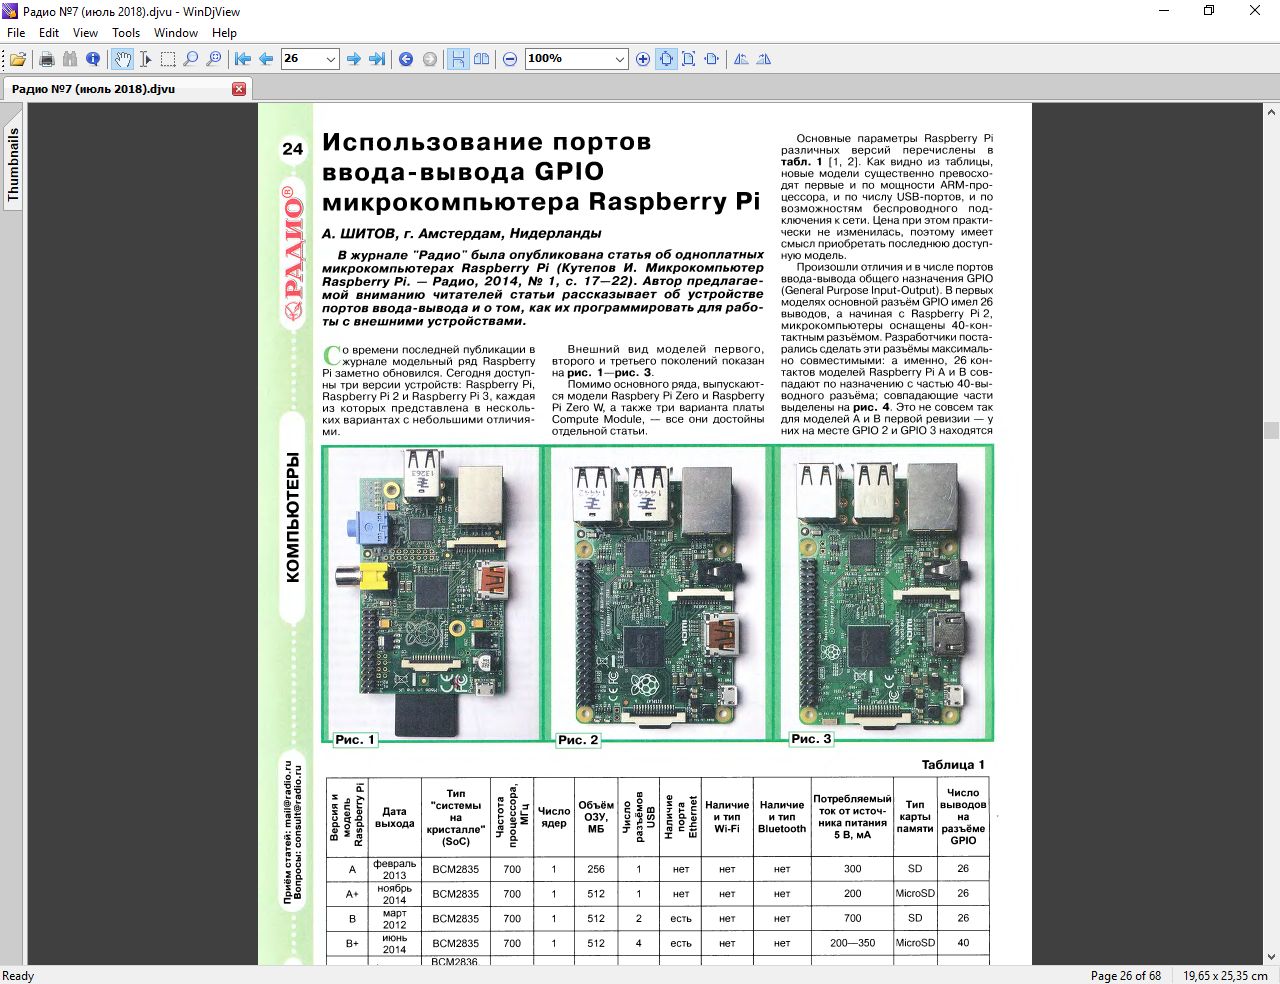The width and height of the screenshot is (1280, 984).
Task: Click the Open file folder icon
Action: (x=18, y=59)
